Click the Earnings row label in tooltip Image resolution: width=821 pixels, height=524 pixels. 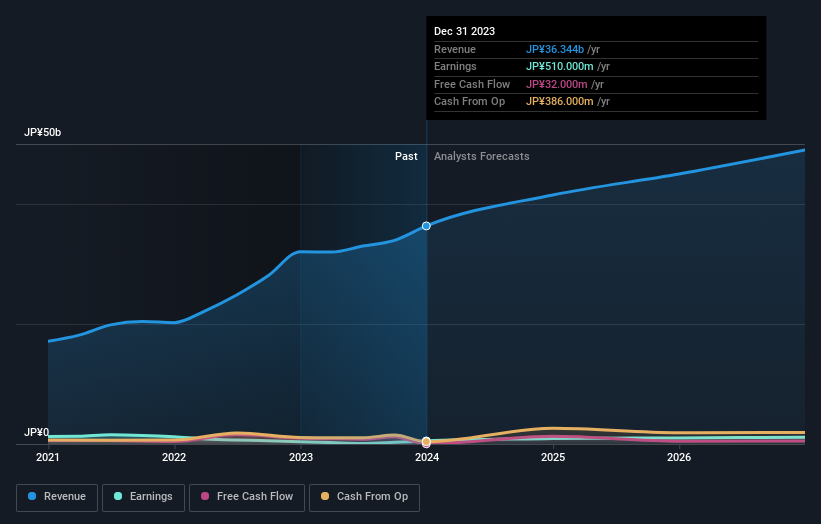pyautogui.click(x=456, y=66)
